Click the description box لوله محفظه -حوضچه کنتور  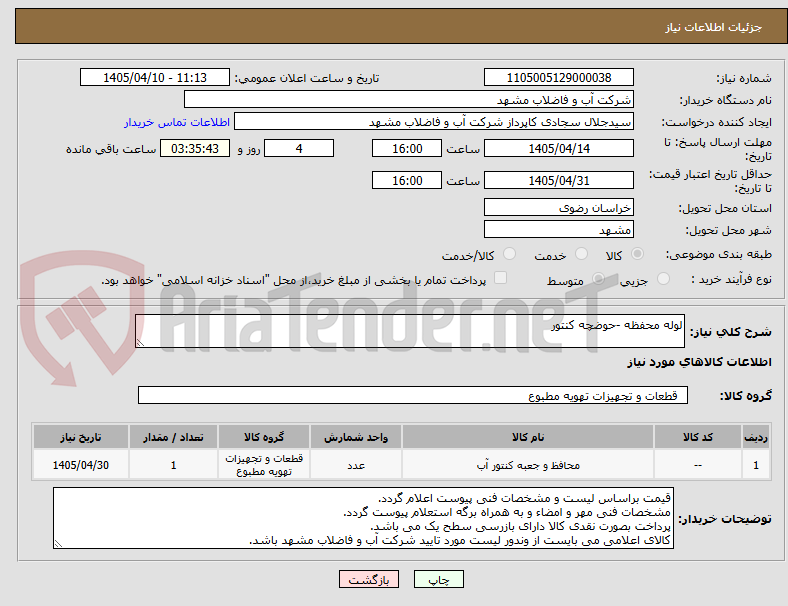(410, 331)
